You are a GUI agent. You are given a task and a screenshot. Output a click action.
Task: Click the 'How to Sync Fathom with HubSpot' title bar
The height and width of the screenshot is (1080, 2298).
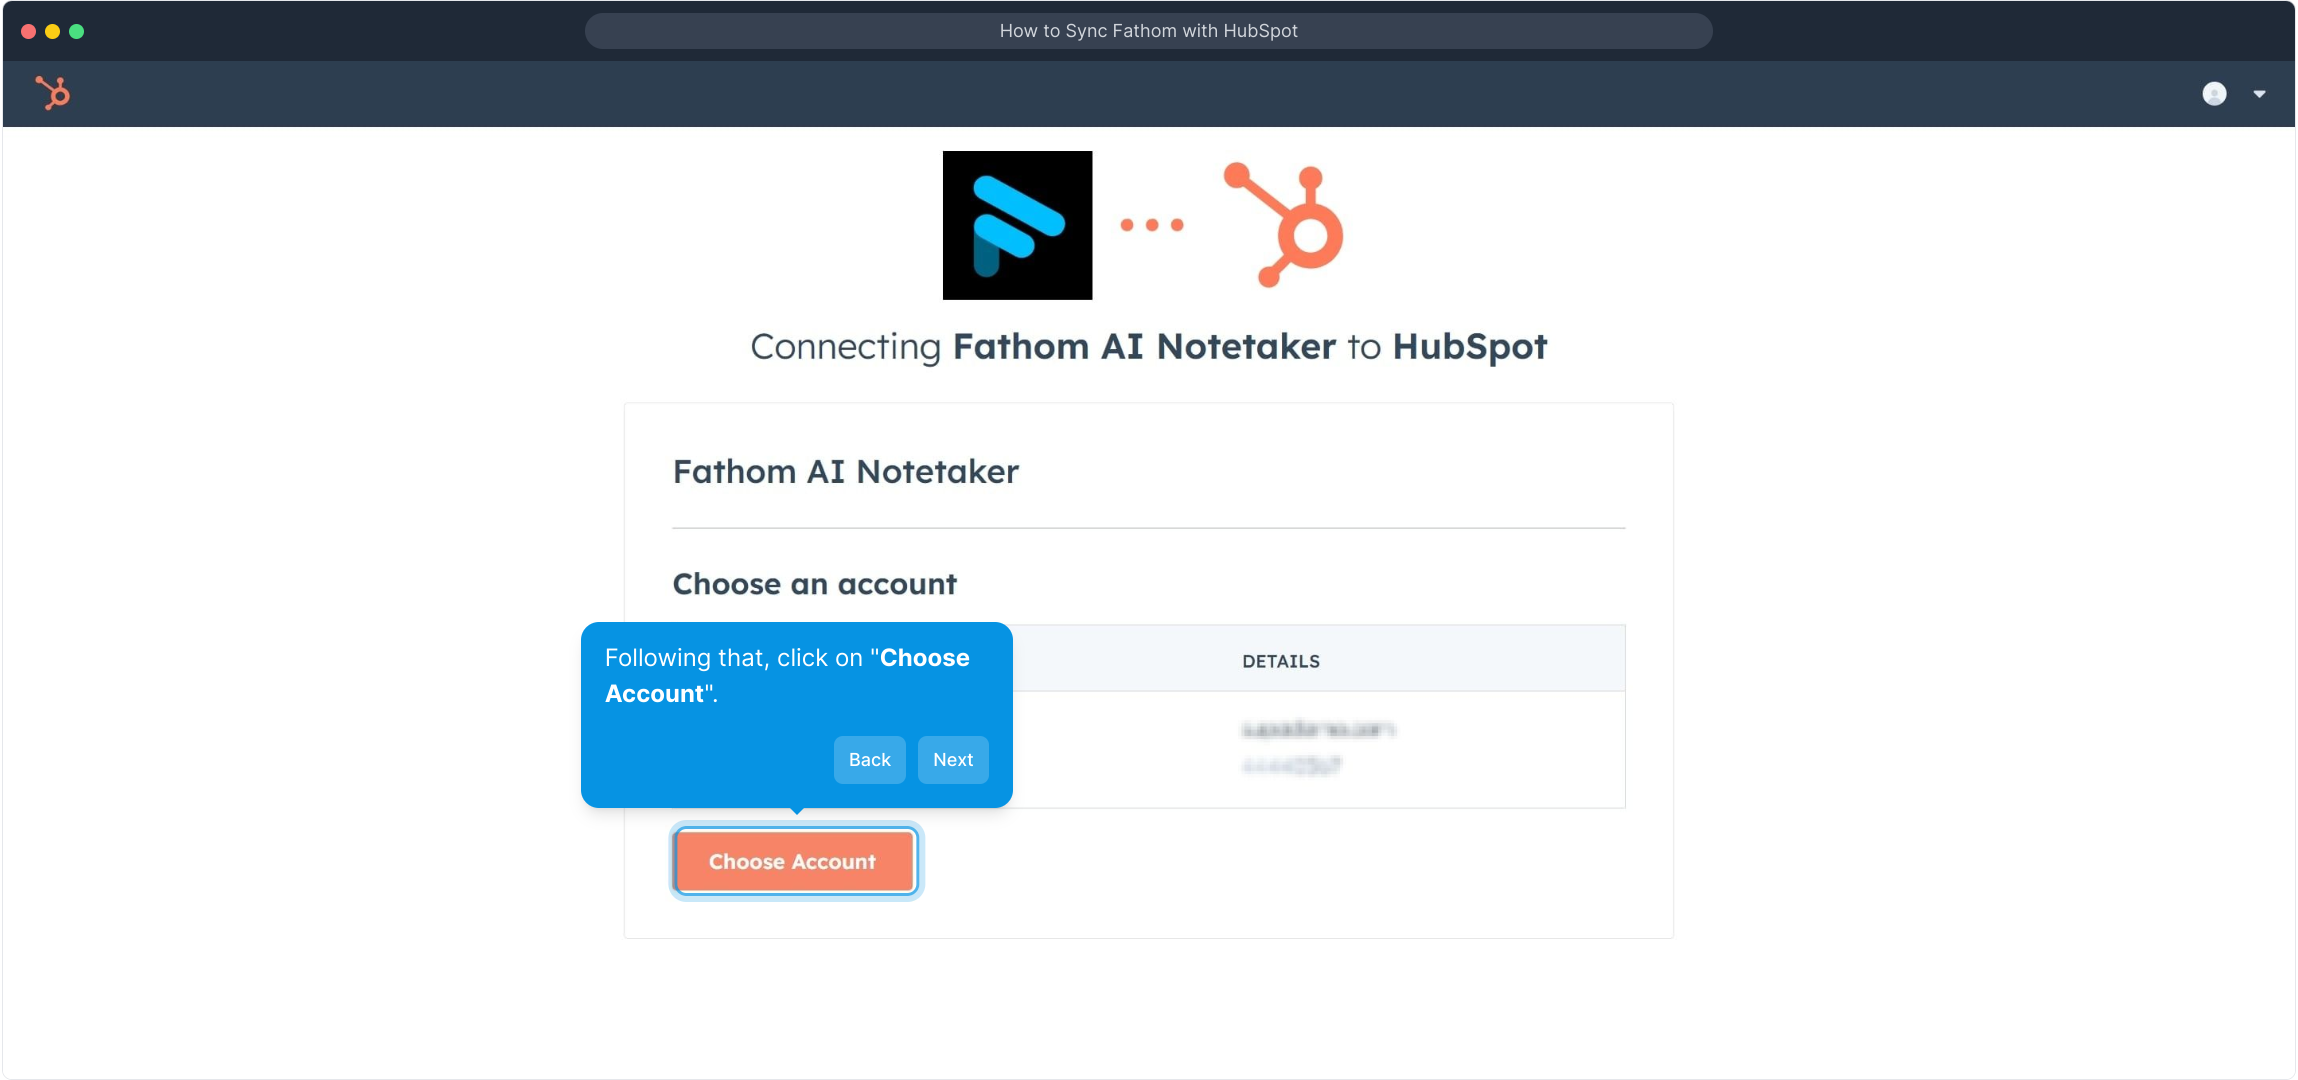[x=1148, y=31]
